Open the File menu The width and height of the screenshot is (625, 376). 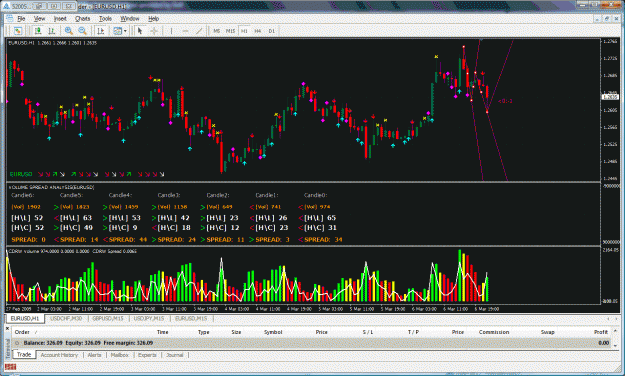pyautogui.click(x=21, y=19)
